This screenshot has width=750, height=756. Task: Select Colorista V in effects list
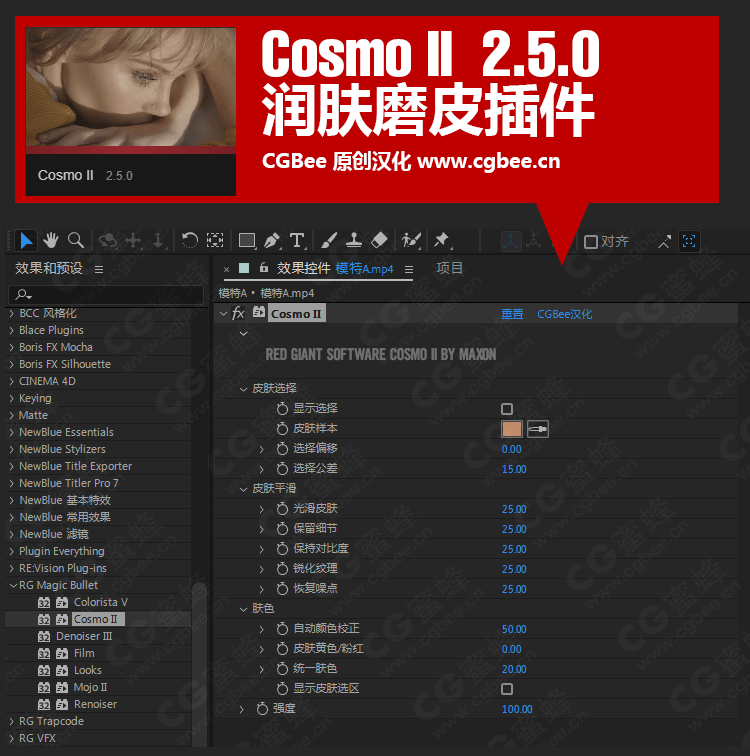point(100,602)
